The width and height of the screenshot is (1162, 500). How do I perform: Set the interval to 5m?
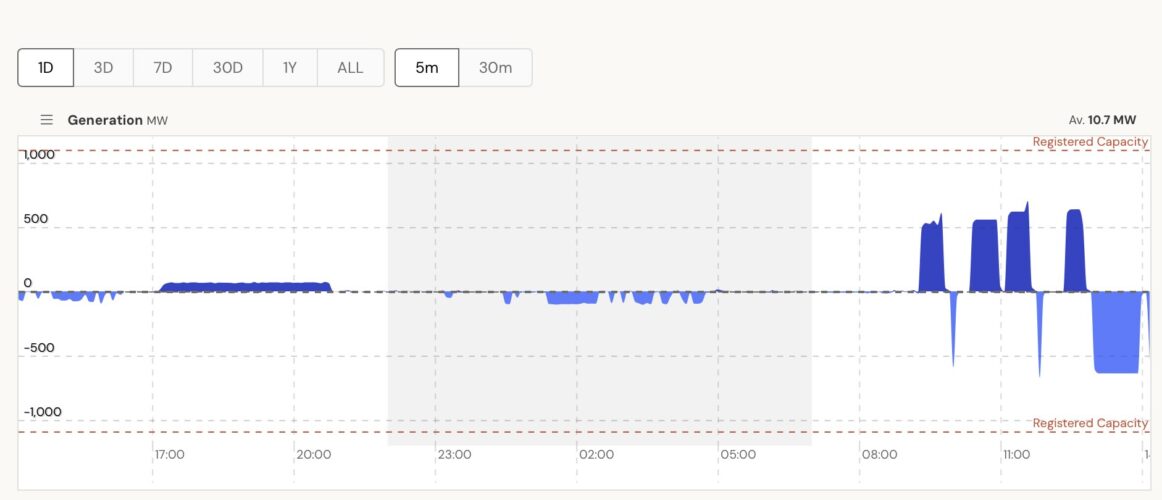[427, 68]
